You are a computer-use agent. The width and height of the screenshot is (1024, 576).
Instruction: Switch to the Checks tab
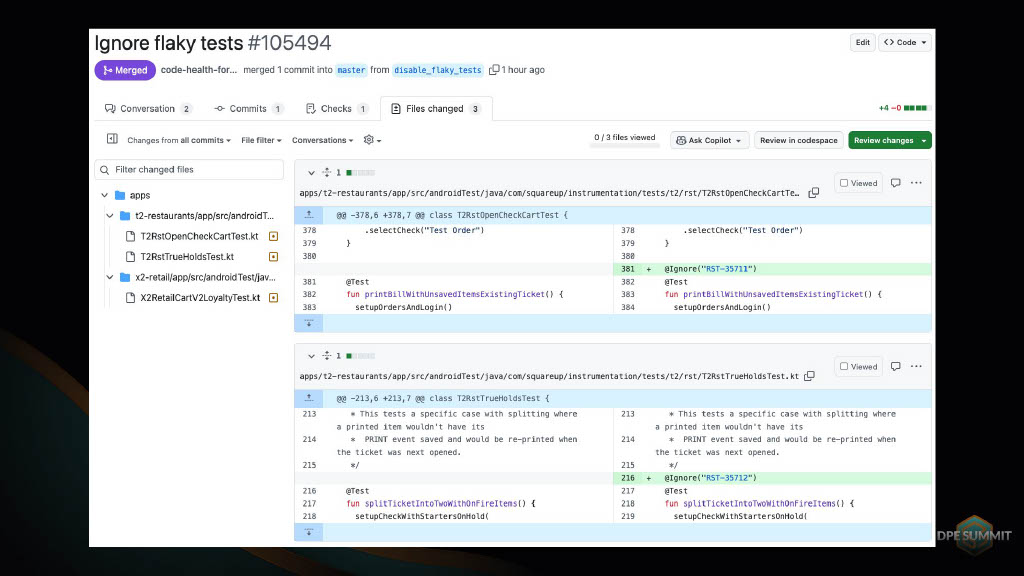tap(338, 108)
